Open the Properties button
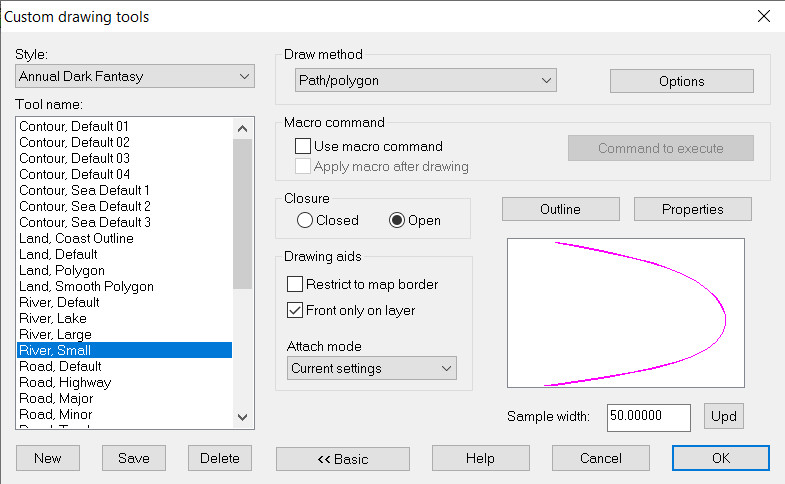 coord(692,209)
